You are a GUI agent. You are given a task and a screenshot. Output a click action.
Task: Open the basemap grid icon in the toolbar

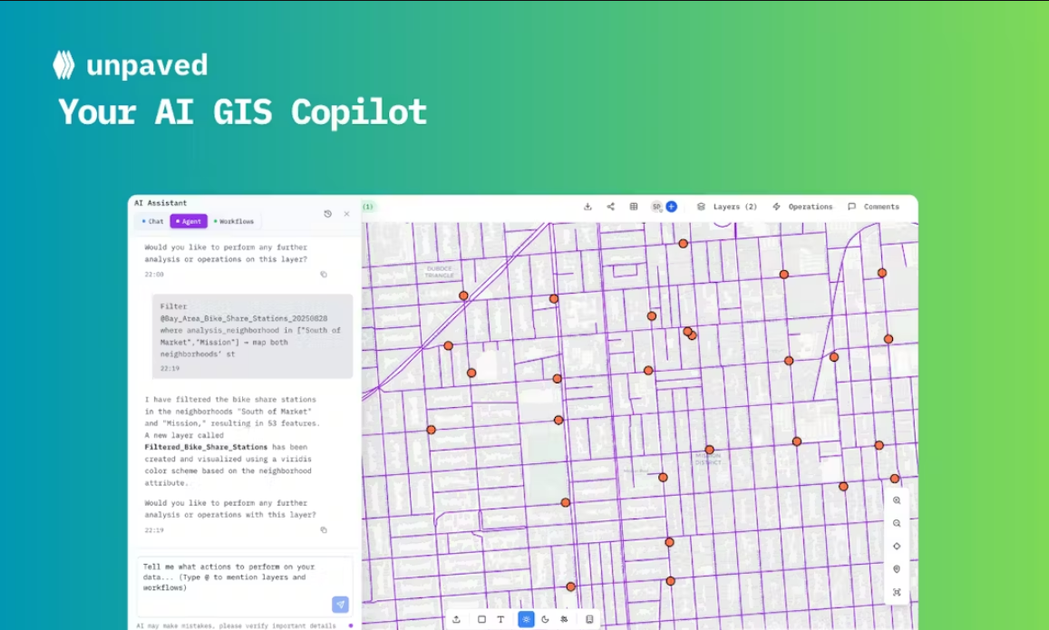tap(634, 206)
